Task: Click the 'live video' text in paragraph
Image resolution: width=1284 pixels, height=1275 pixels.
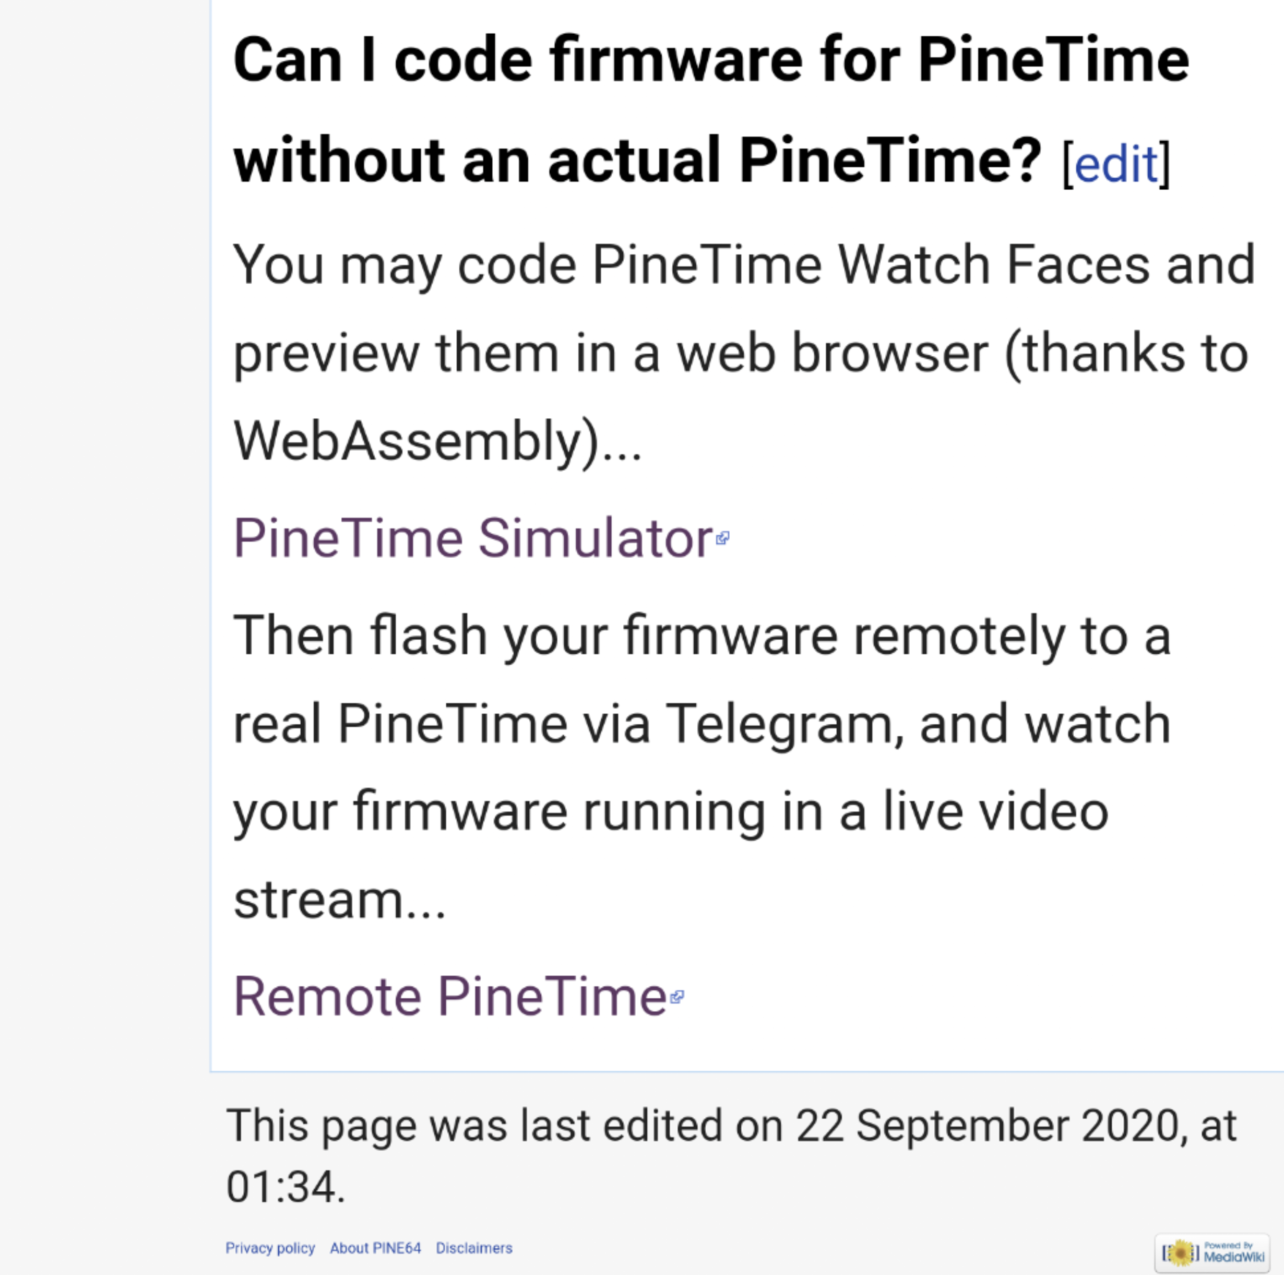Action: (994, 811)
